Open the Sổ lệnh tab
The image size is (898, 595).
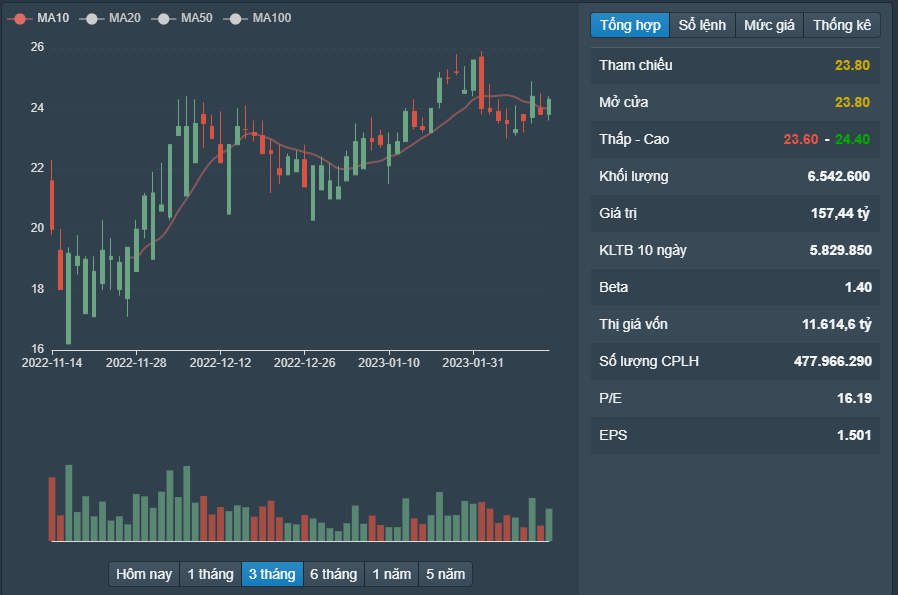coord(702,25)
